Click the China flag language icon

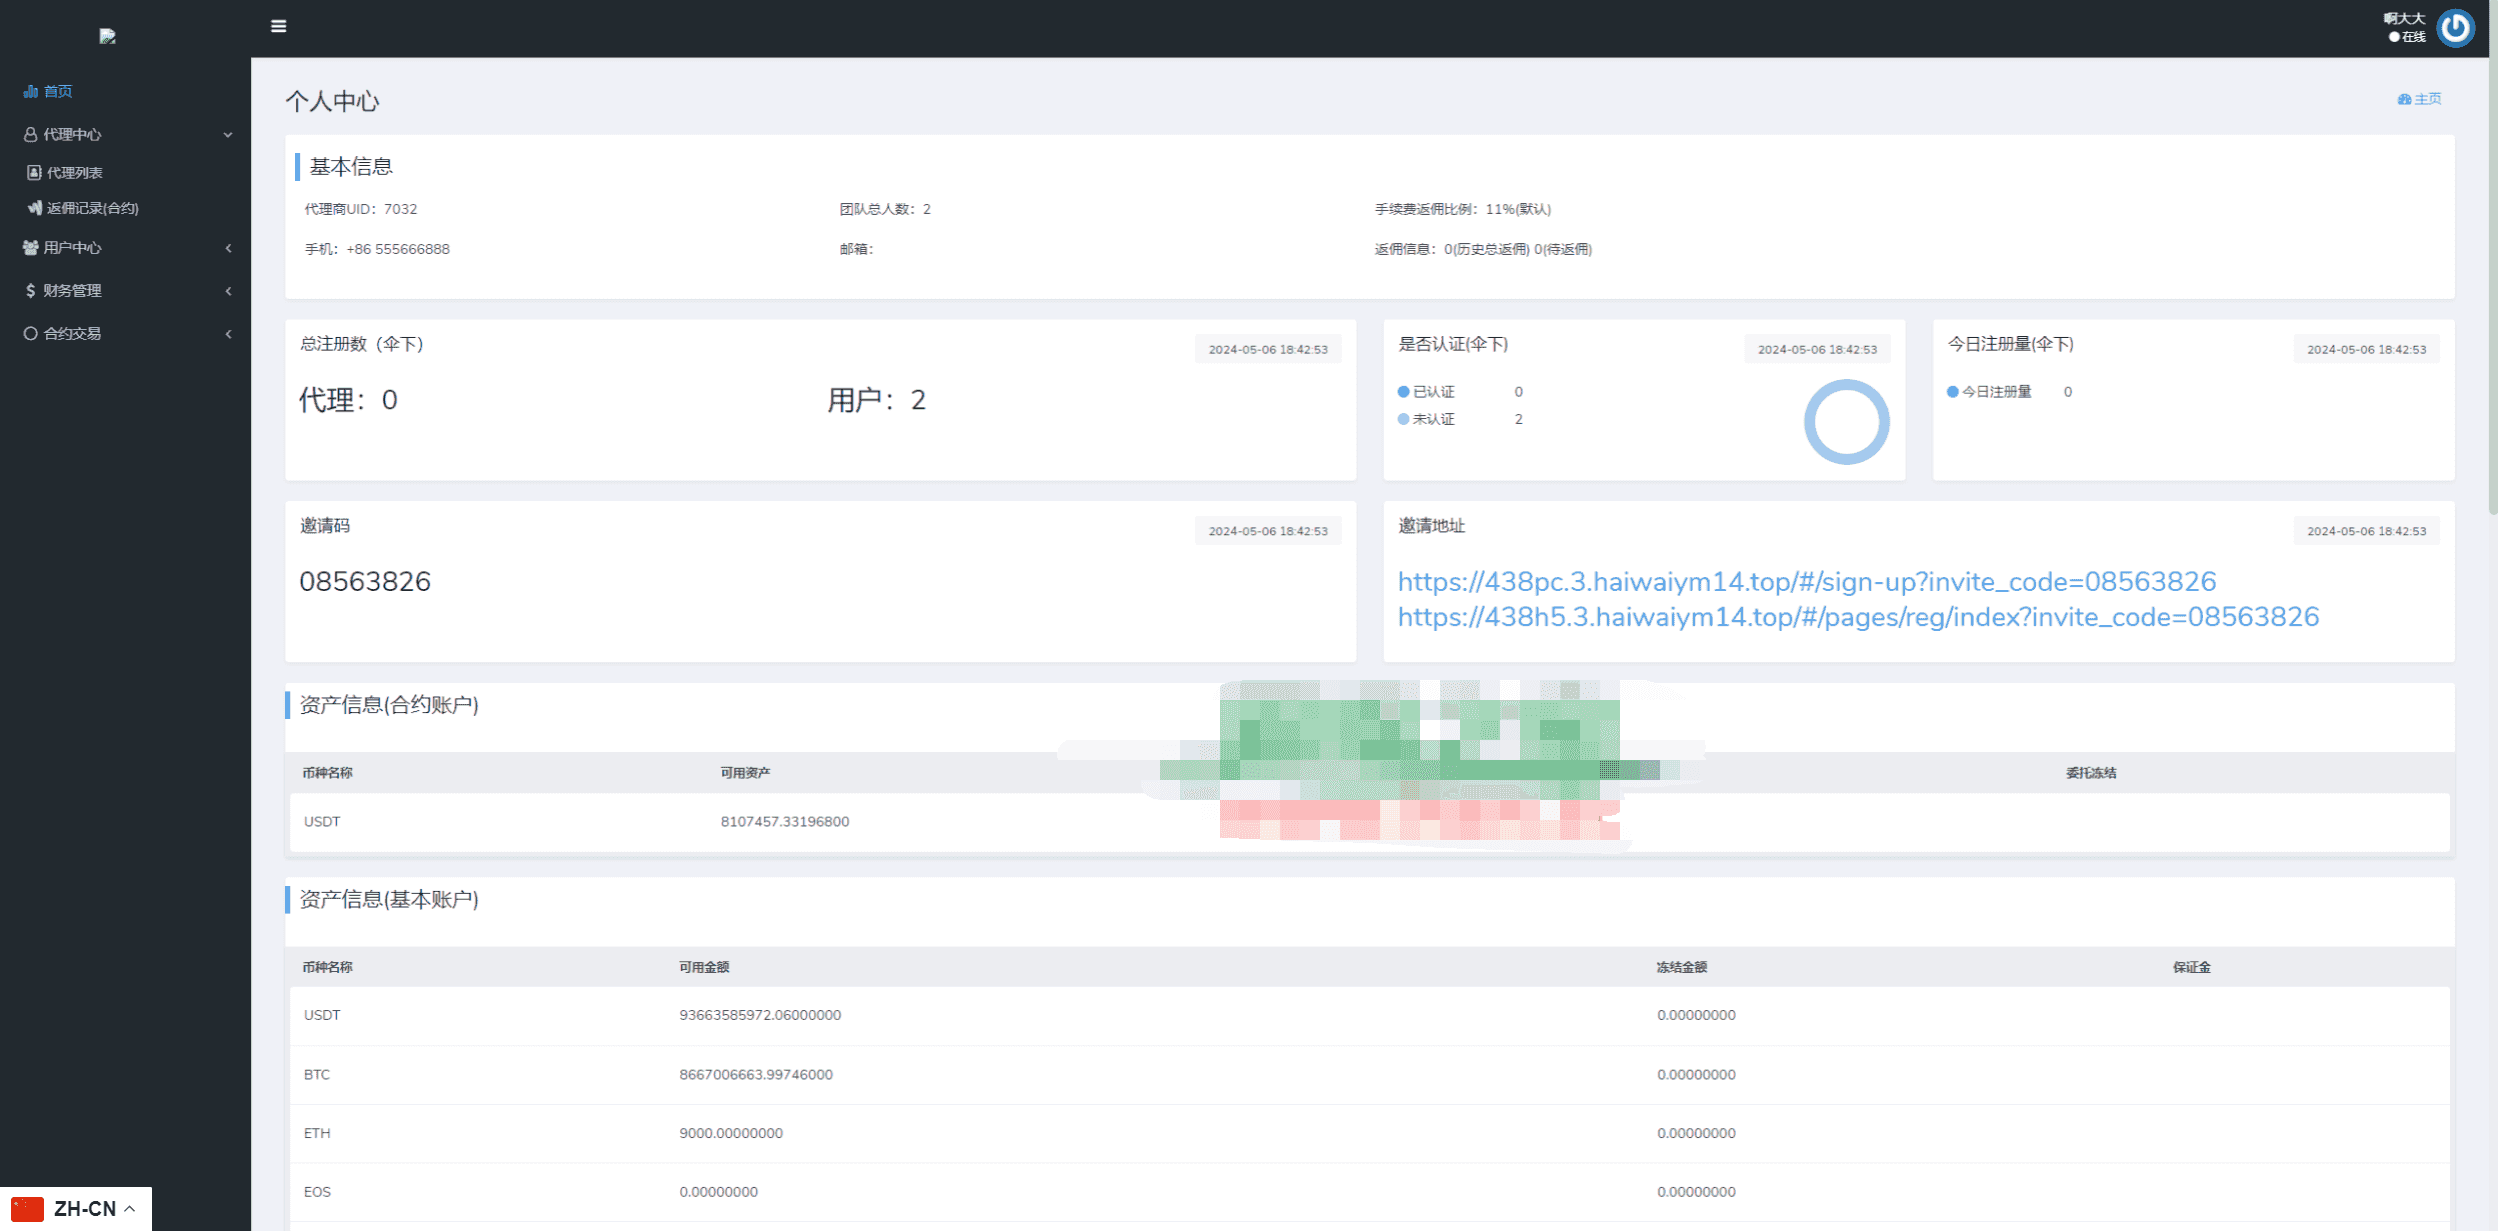tap(27, 1208)
